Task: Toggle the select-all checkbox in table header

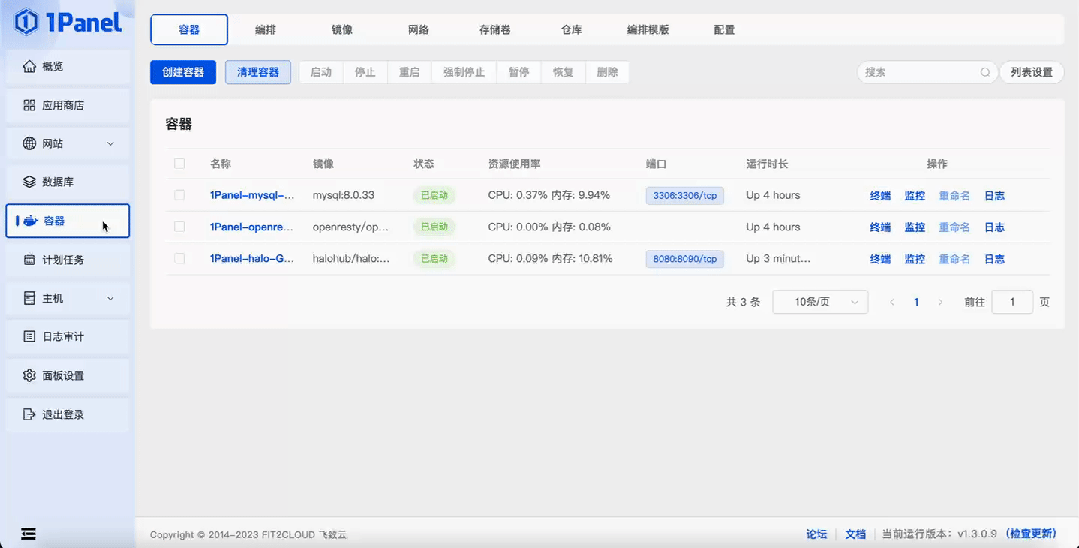Action: [x=180, y=164]
